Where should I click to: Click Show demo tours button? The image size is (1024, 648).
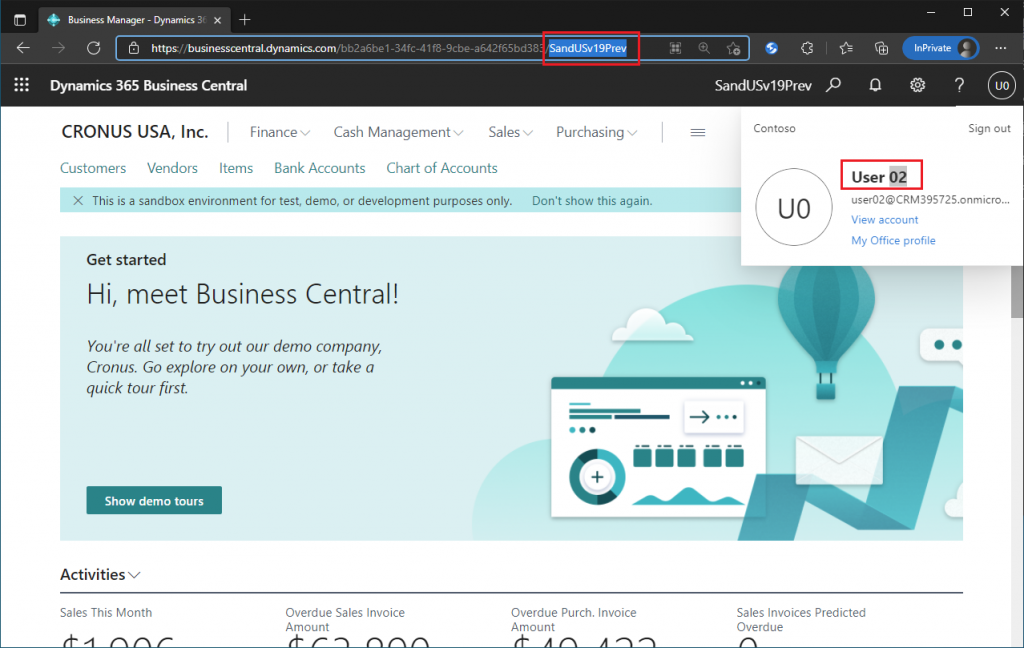coord(154,500)
